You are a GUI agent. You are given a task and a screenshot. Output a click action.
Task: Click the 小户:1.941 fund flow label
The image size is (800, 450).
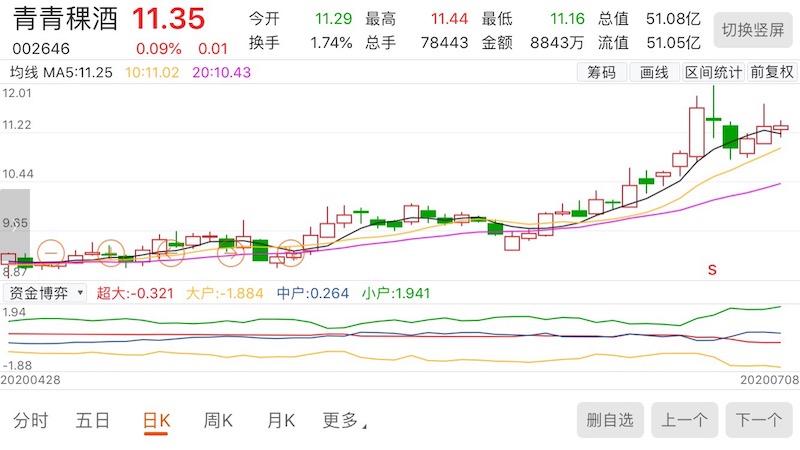point(396,293)
